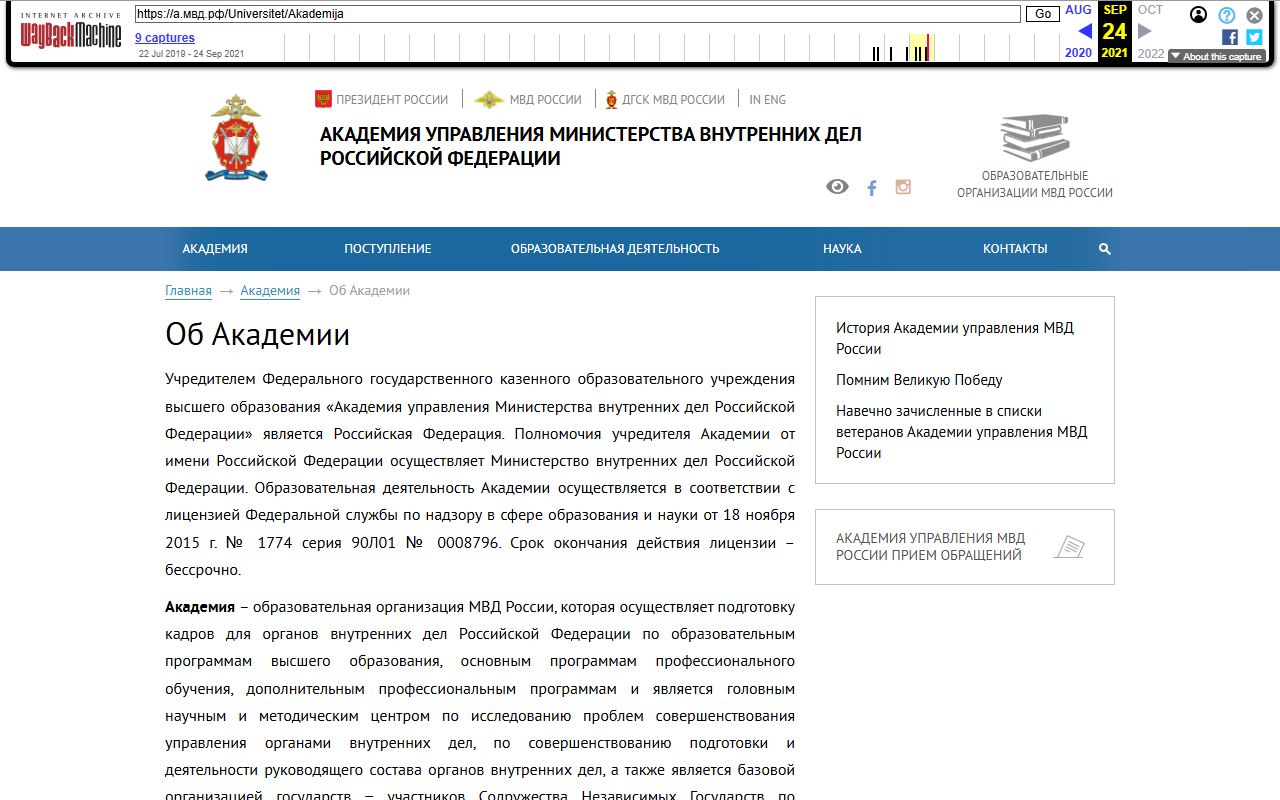
Task: Click the Academy title in the header
Action: pyautogui.click(x=591, y=146)
